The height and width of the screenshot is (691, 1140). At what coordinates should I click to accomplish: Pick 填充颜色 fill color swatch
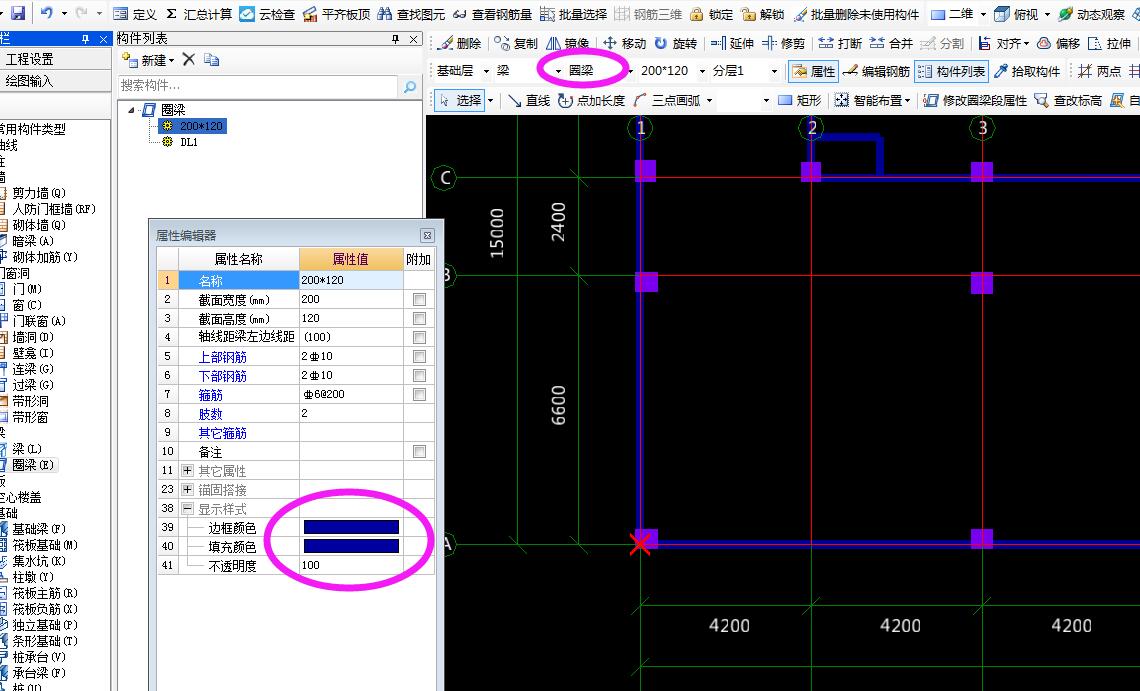coord(351,546)
